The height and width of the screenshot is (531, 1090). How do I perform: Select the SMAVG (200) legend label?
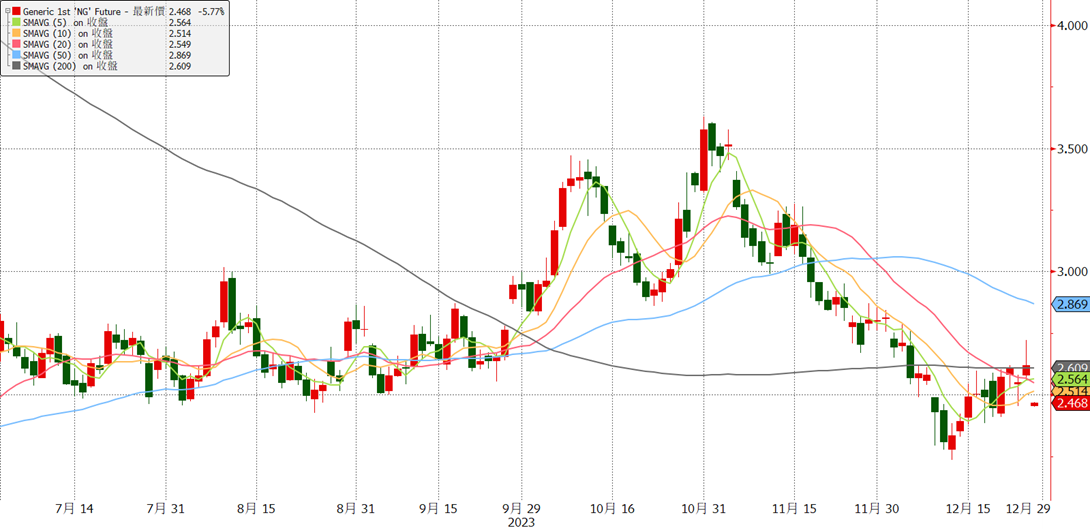70,66
